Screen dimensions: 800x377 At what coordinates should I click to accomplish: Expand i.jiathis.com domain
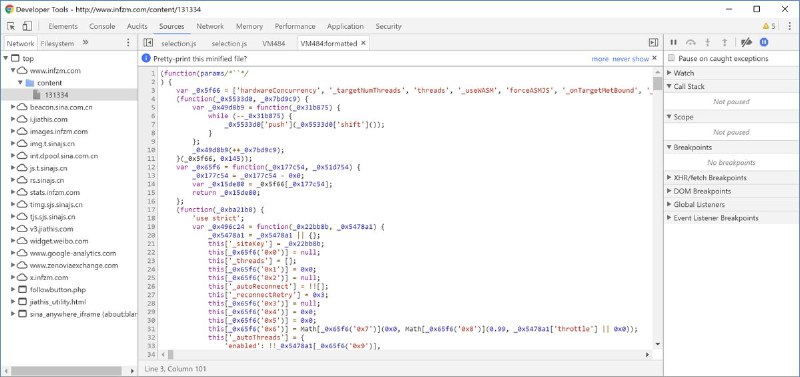coord(13,119)
